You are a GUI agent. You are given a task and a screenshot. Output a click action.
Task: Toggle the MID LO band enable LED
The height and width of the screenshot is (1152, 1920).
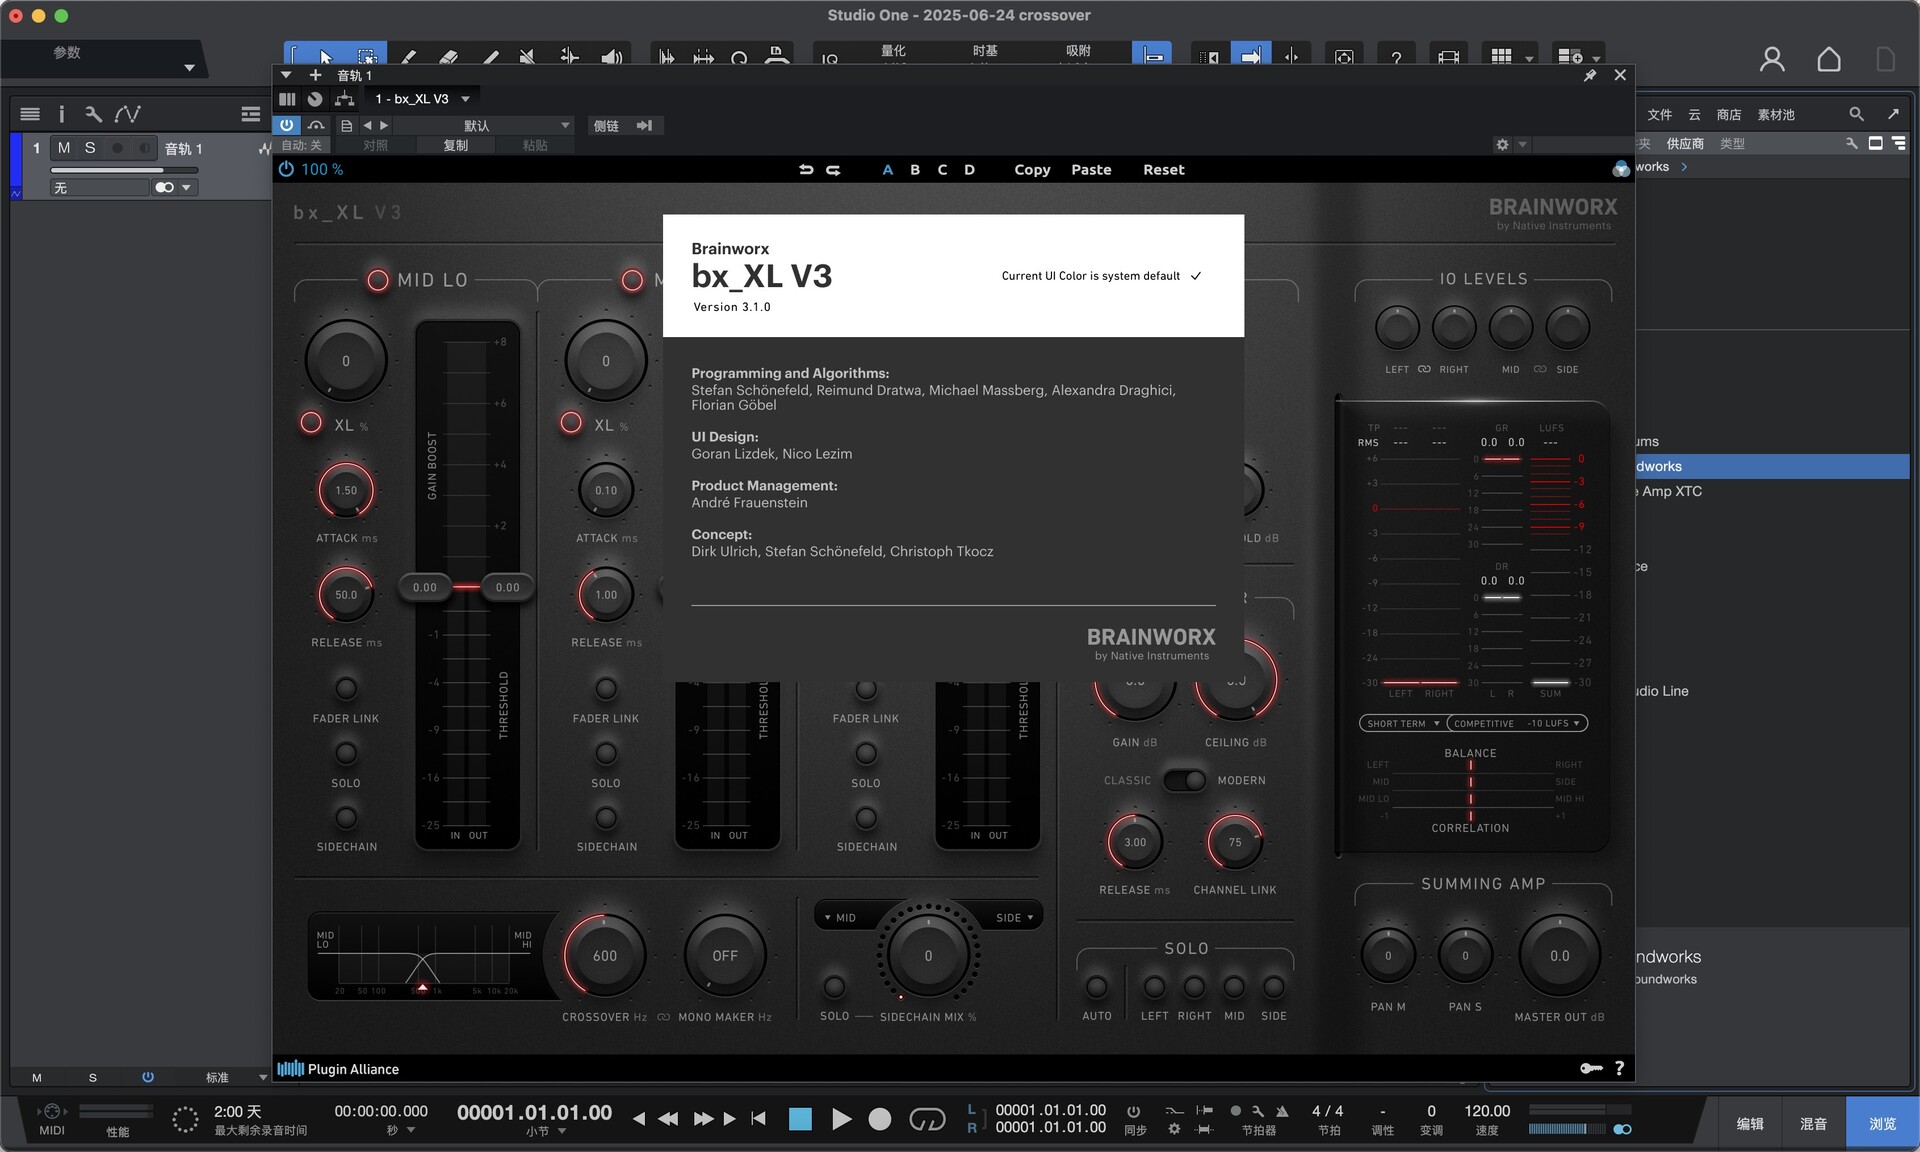tap(378, 280)
